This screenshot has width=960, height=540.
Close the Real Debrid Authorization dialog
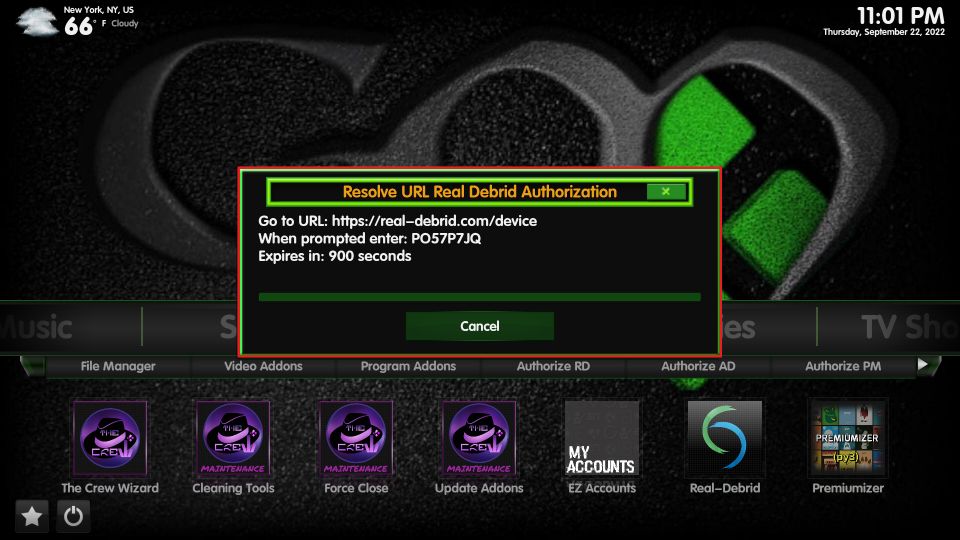click(x=666, y=192)
